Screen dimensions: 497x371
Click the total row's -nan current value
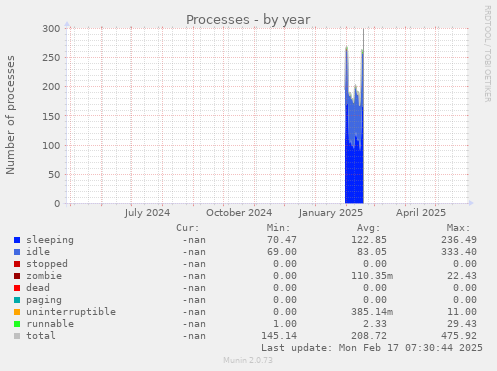point(194,336)
